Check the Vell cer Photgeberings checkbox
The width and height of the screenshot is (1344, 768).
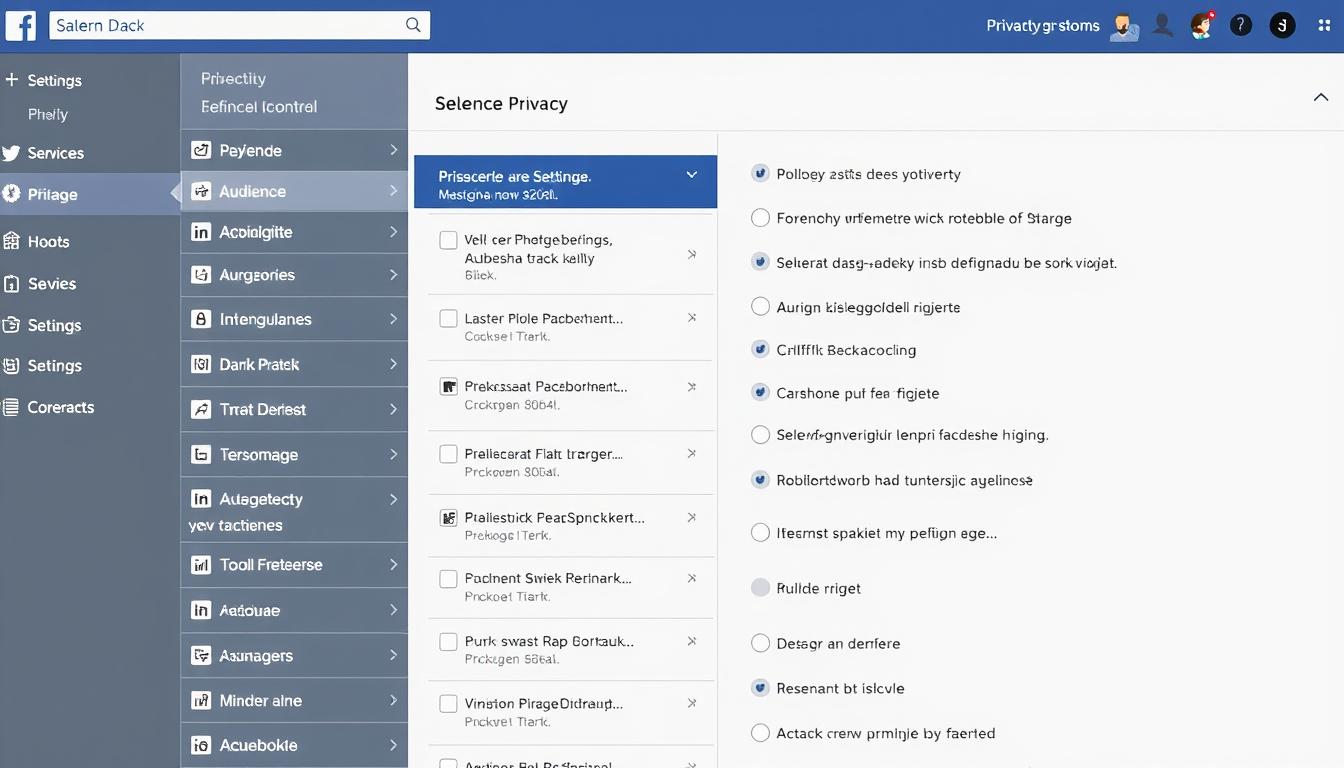click(x=448, y=240)
